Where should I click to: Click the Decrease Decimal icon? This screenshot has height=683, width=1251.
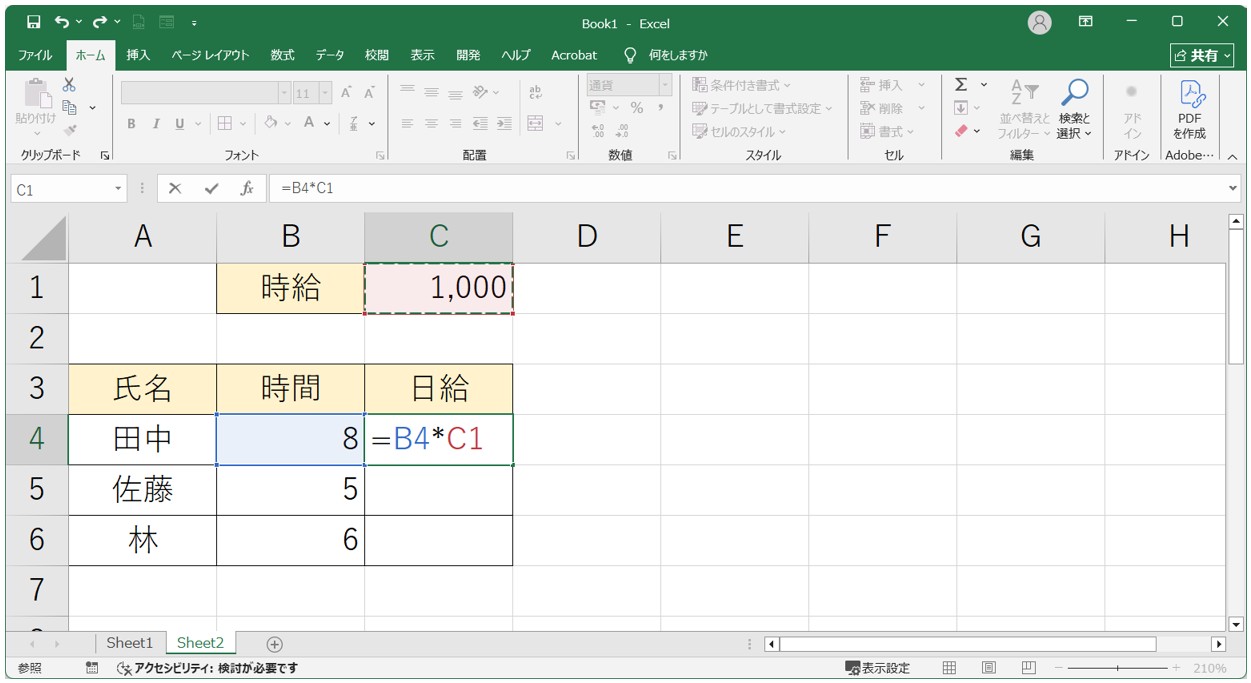coord(621,131)
